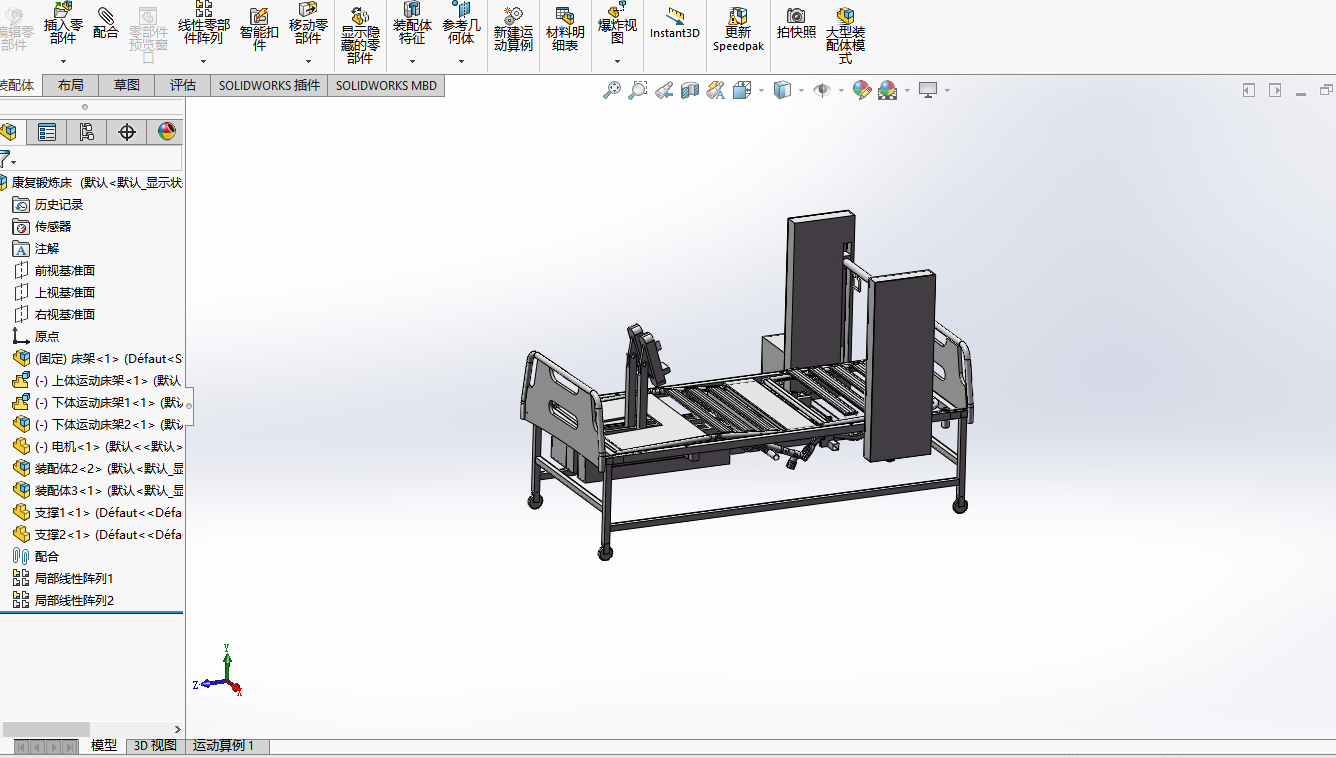Open dropdown arrow under Reference Geometry (参考几何体)
Screen dimensions: 1336x758
pyautogui.click(x=461, y=61)
